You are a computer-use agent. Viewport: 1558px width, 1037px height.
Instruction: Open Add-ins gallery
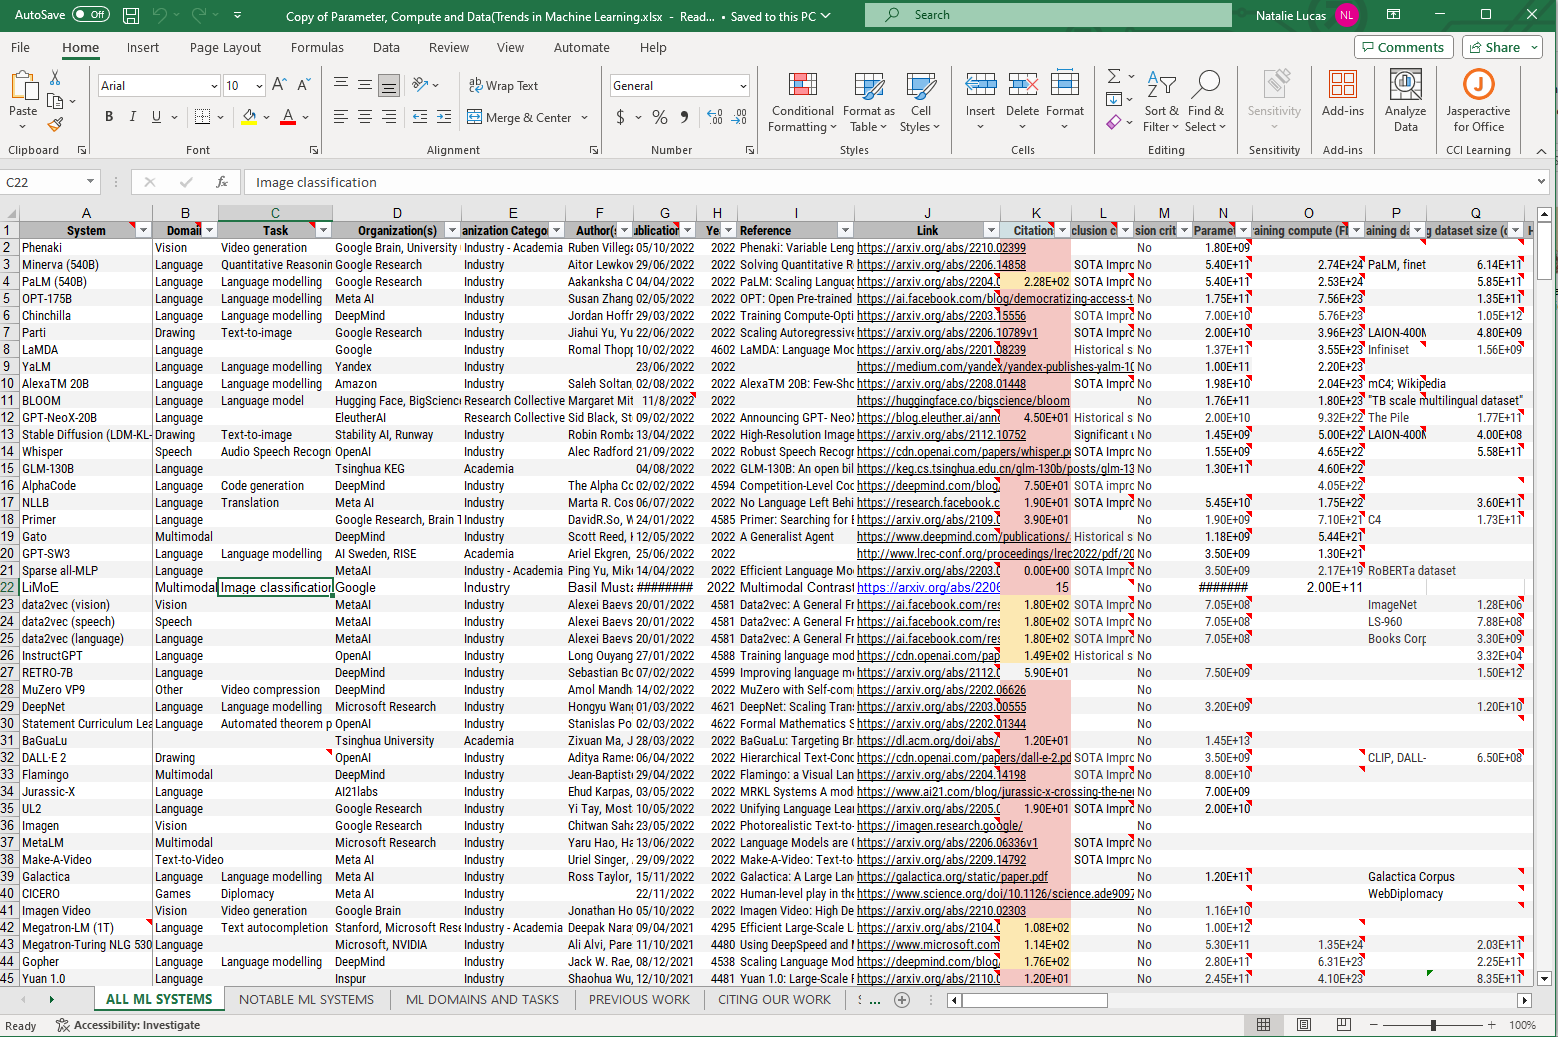(x=1342, y=95)
